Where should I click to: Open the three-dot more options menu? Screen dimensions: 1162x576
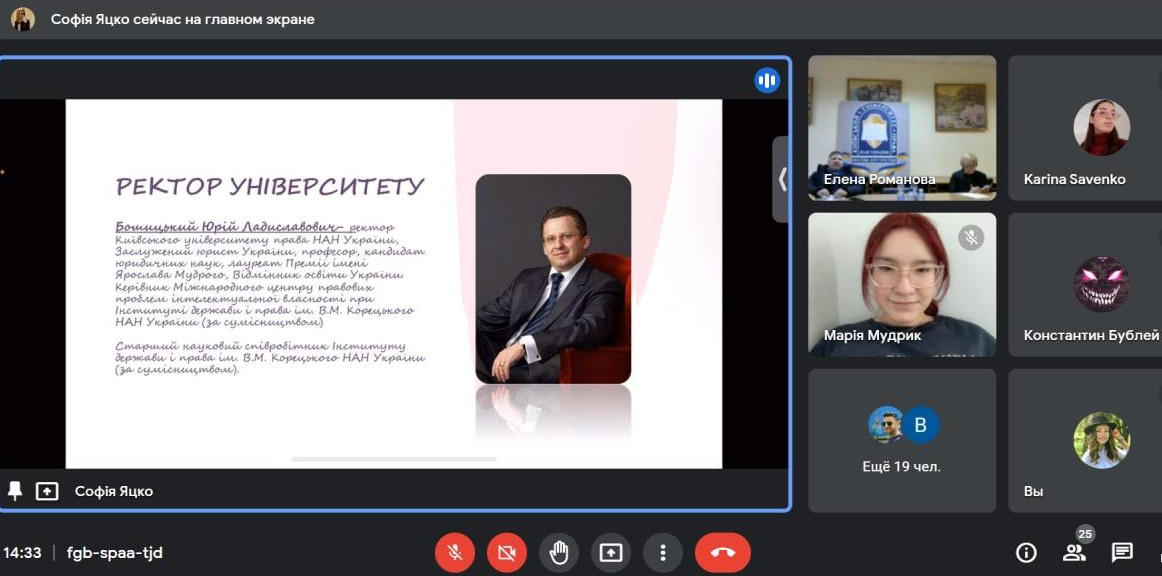click(x=662, y=552)
